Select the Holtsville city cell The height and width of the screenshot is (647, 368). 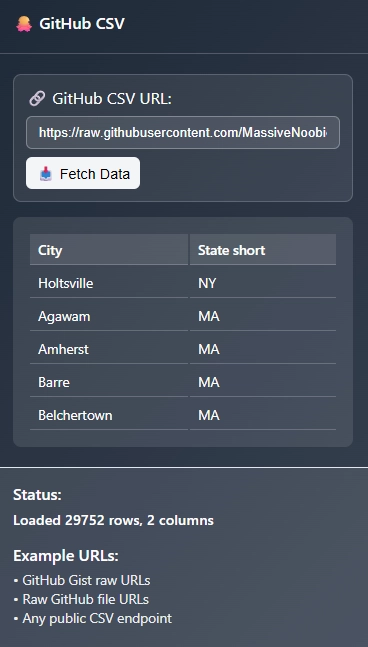[x=109, y=283]
